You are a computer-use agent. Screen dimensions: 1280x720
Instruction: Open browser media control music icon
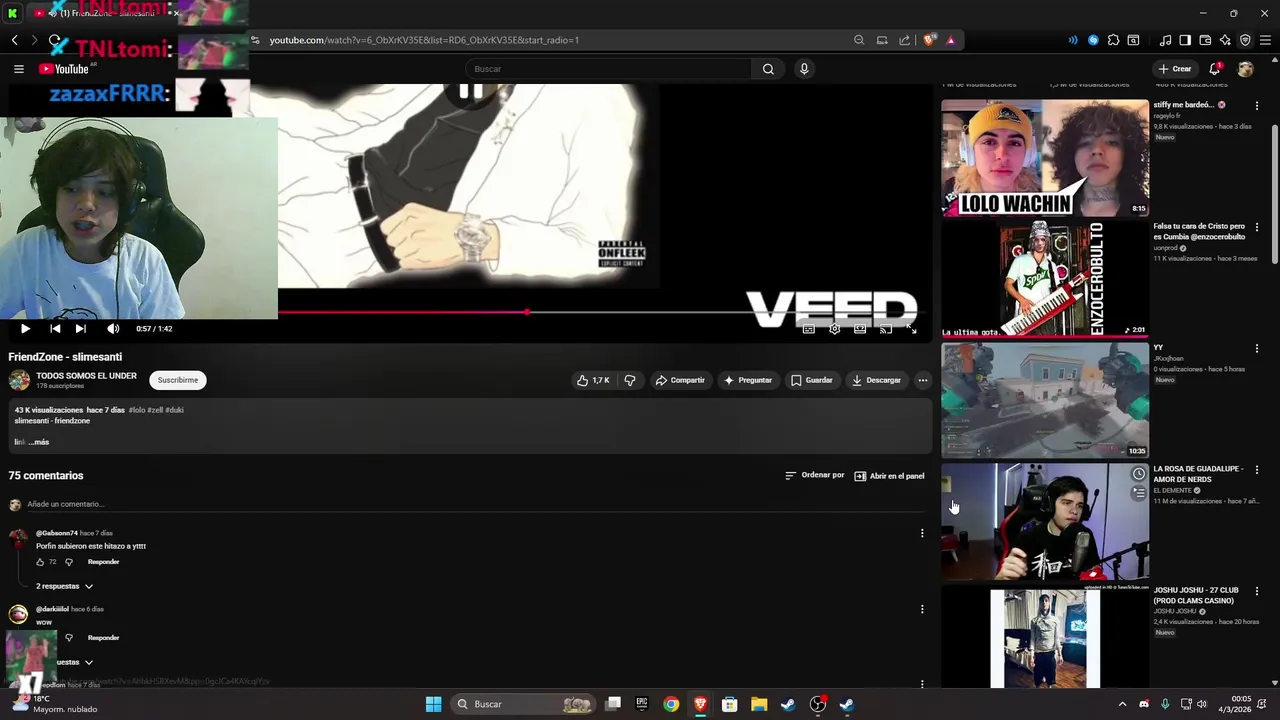1165,40
